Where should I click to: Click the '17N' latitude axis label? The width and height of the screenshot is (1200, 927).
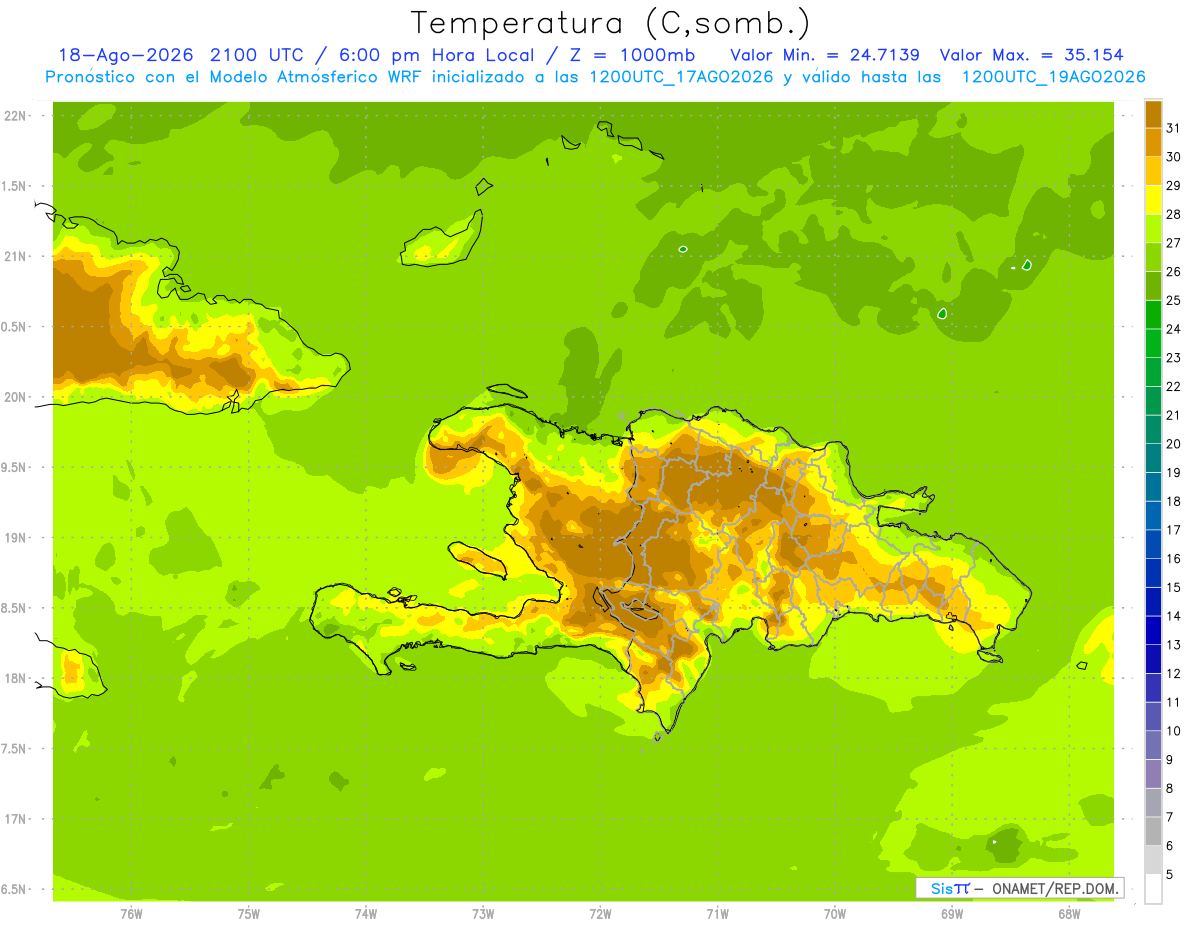[16, 819]
